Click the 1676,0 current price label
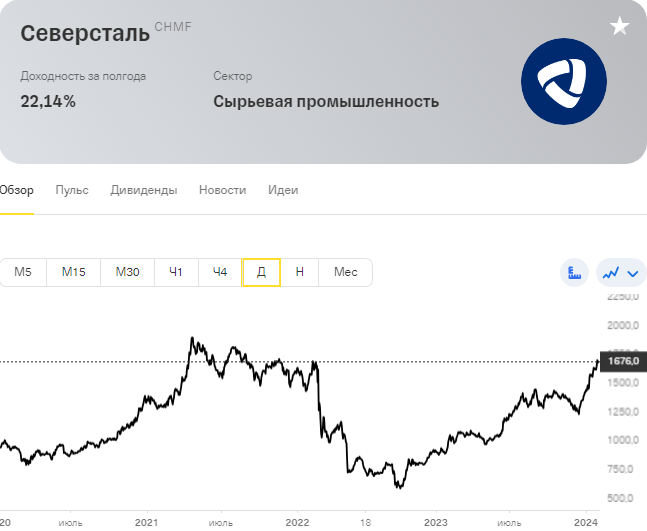This screenshot has width=647, height=531. click(623, 361)
